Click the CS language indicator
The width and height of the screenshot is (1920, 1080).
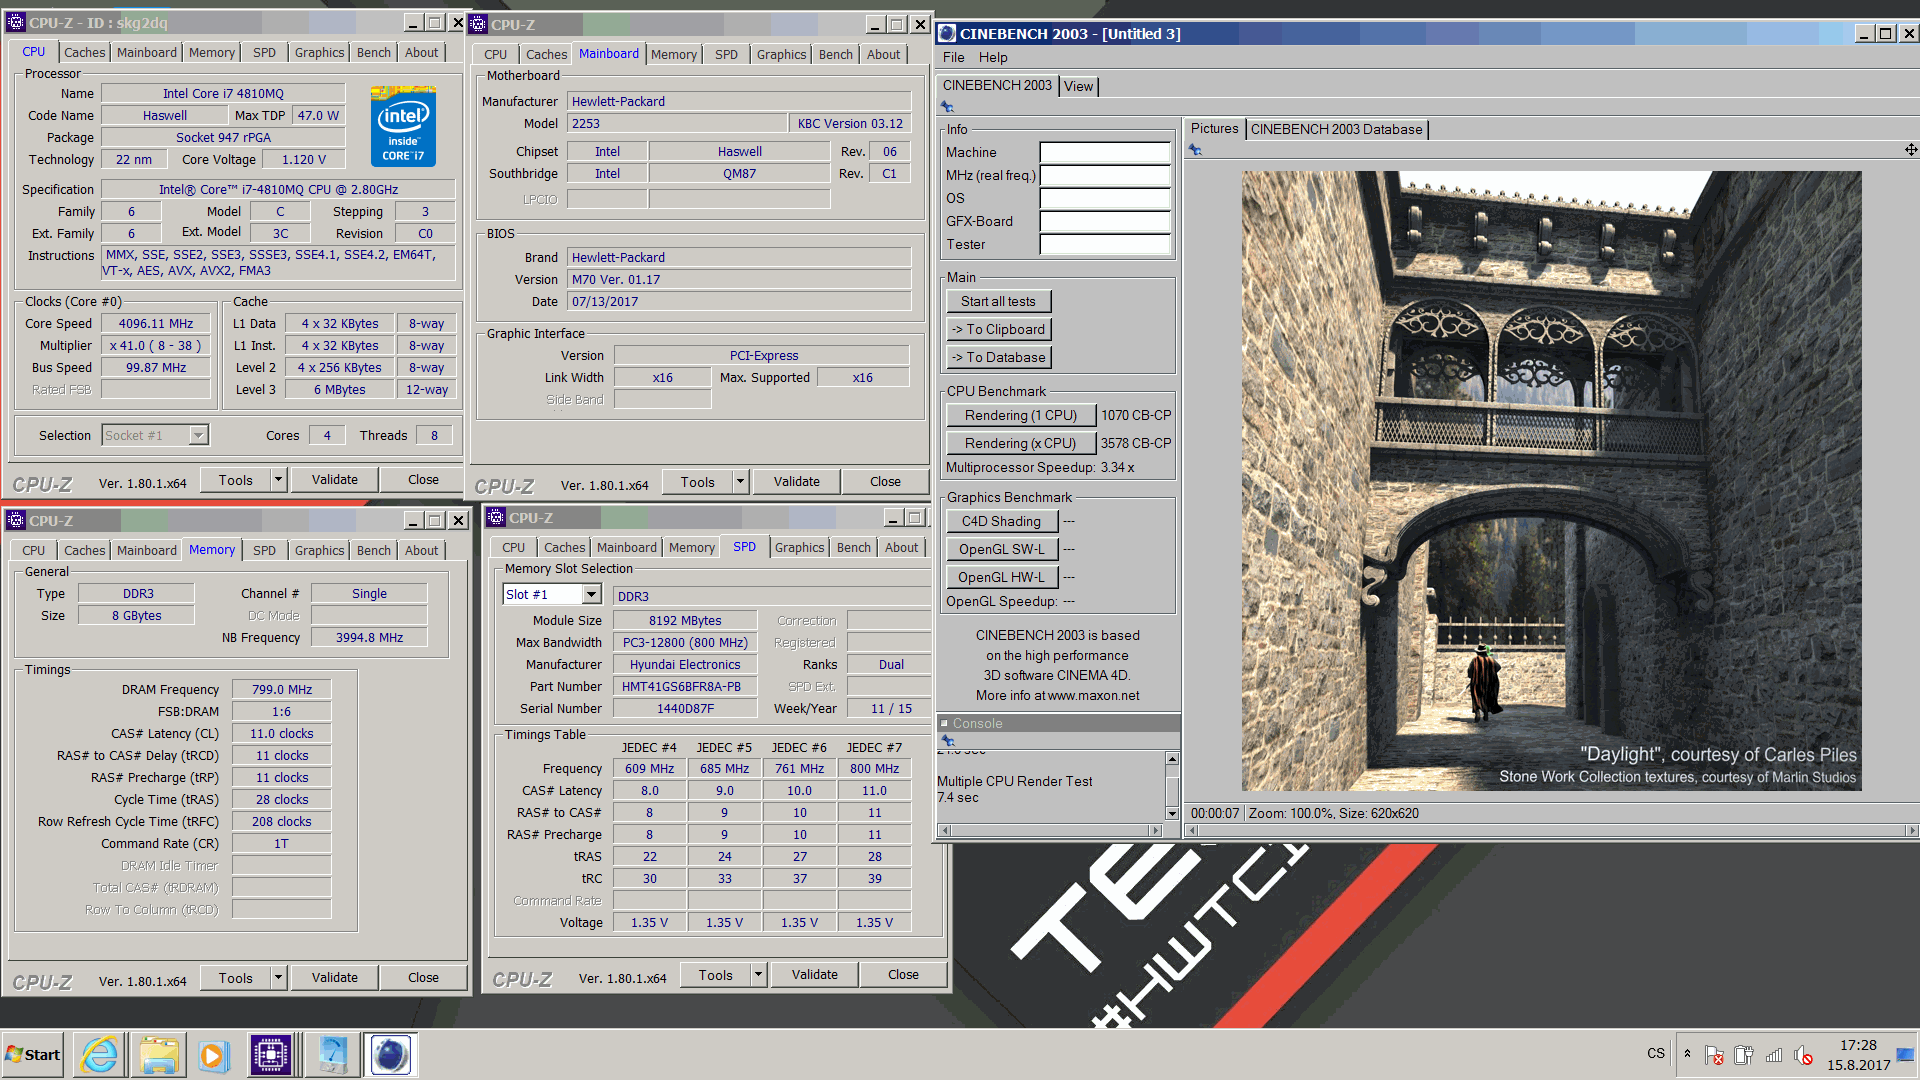(x=1656, y=1054)
